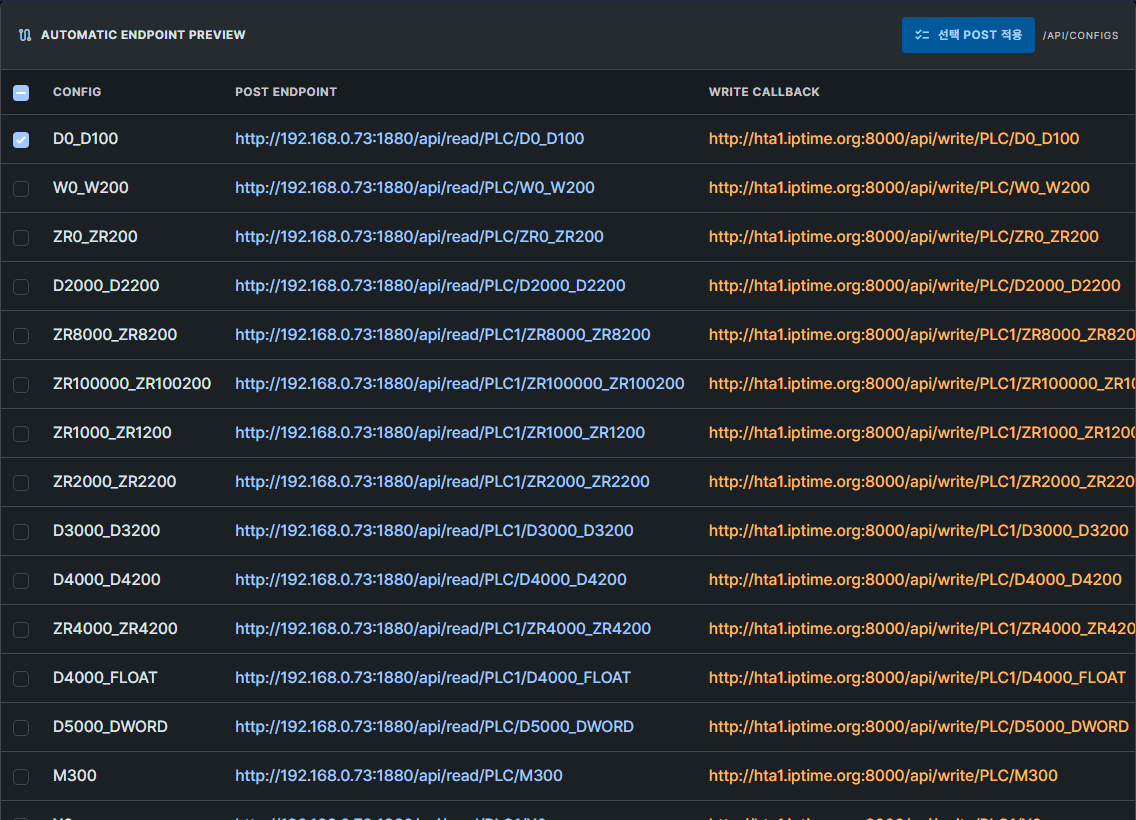
Task: Open the ZR0_ZR200 read endpoint URL
Action: (419, 236)
